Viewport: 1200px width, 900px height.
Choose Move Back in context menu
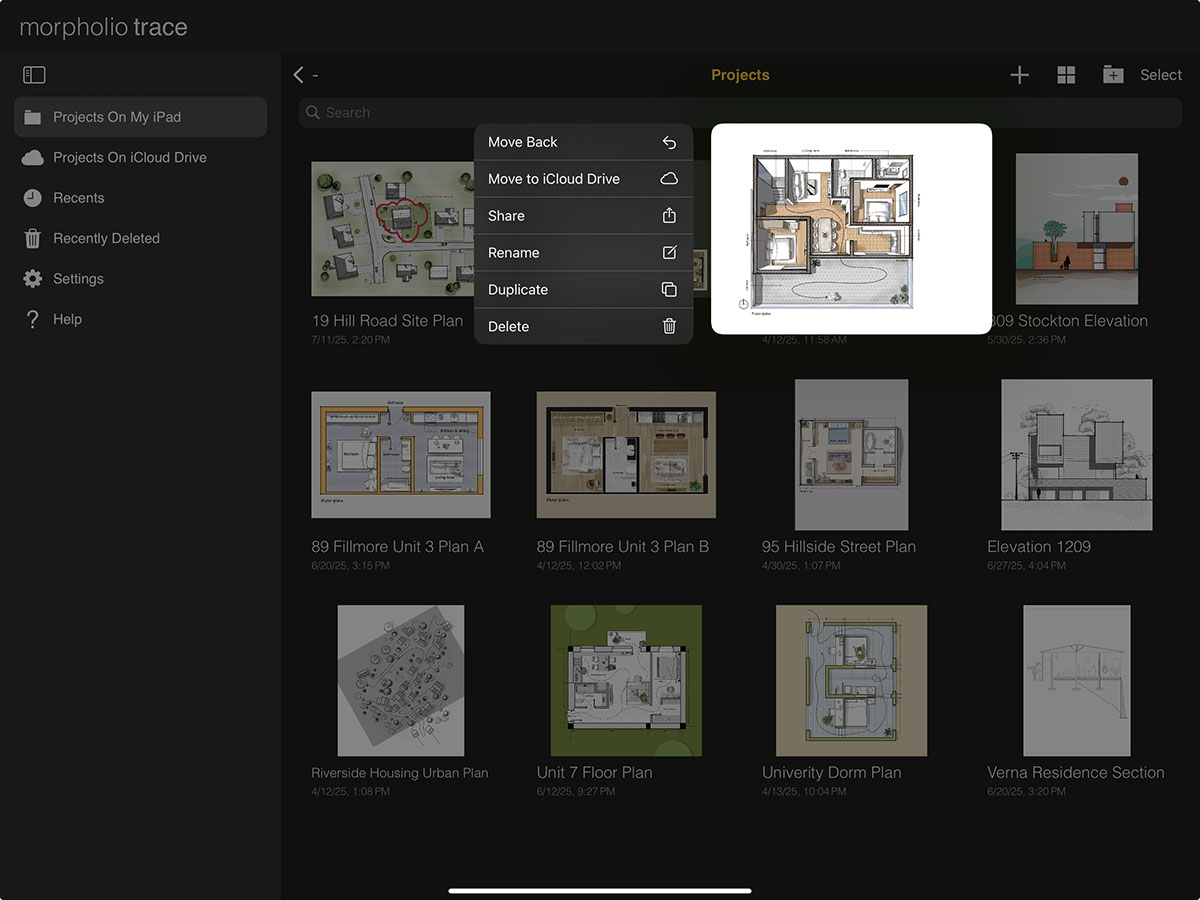(x=583, y=142)
